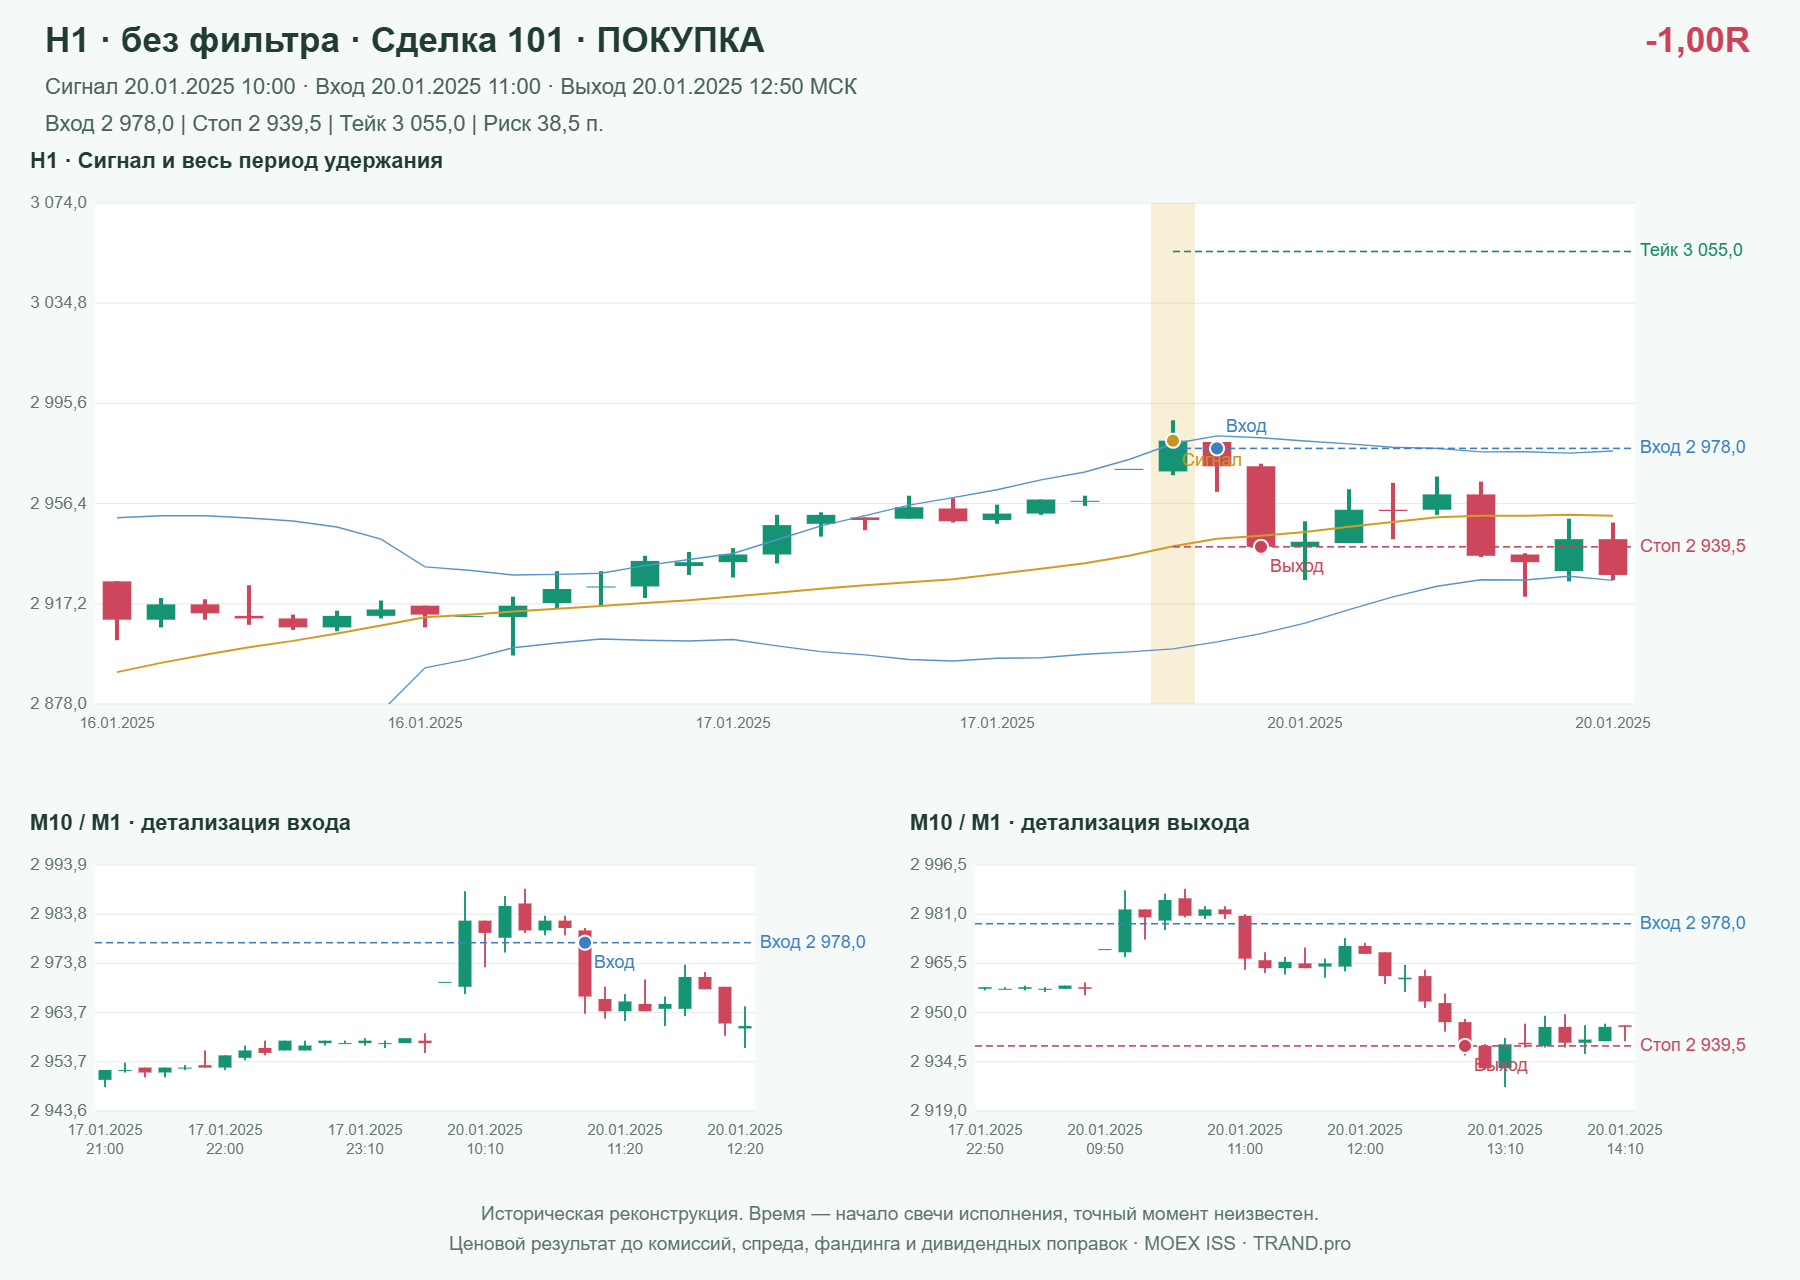This screenshot has height=1280, width=1800.
Task: Click the 3 074,0 price axis value
Action: coord(59,203)
